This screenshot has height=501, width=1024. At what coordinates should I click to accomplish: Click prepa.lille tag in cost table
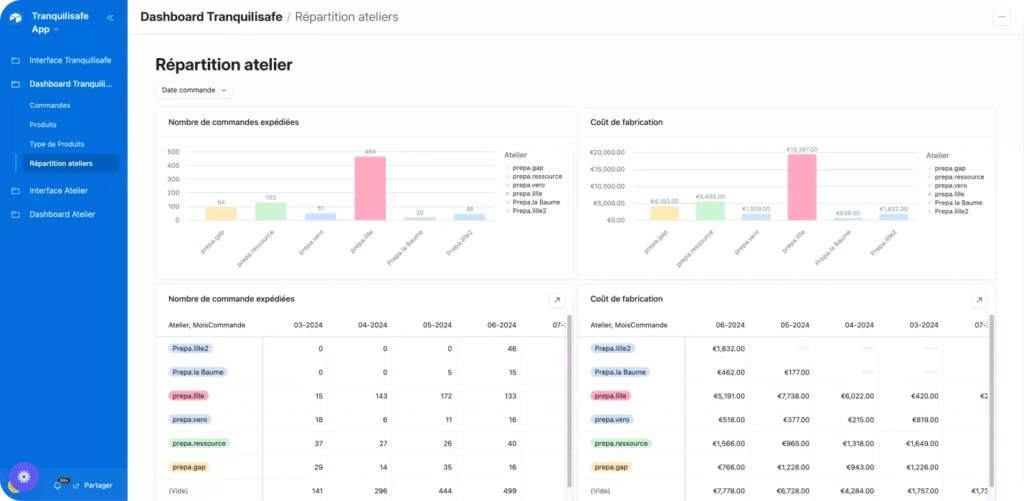(611, 396)
